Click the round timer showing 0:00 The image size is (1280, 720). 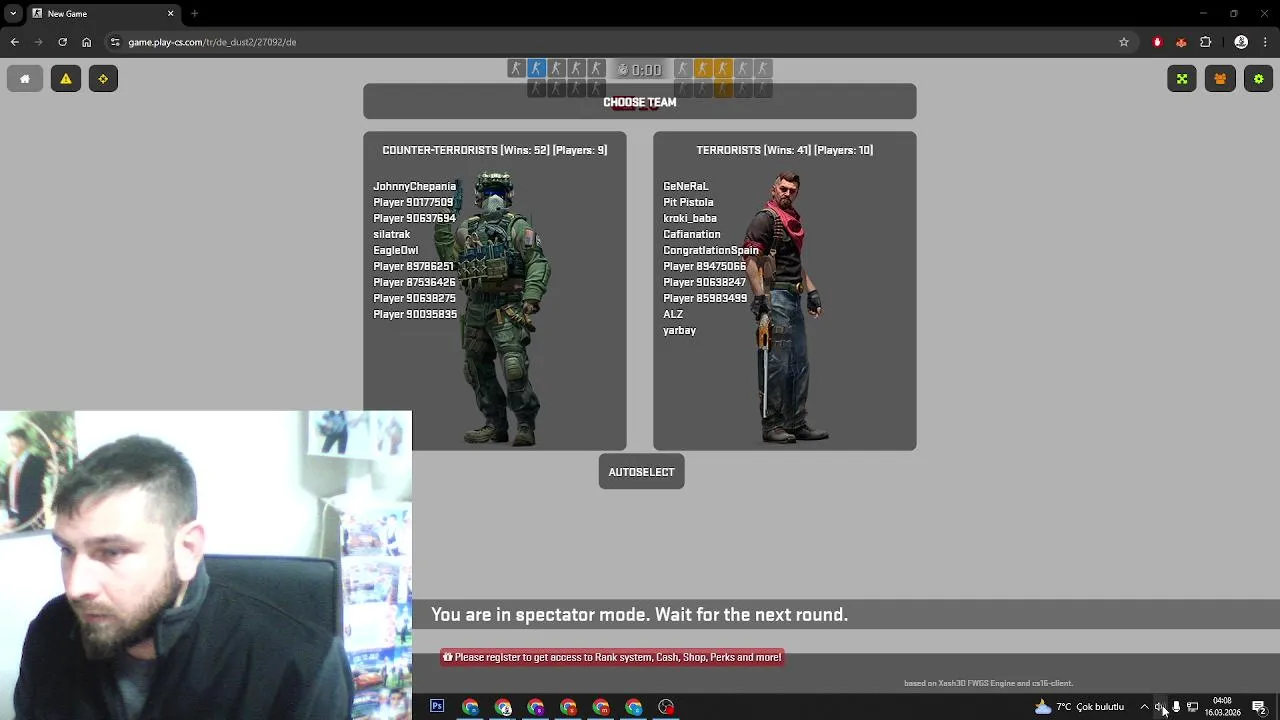point(640,70)
